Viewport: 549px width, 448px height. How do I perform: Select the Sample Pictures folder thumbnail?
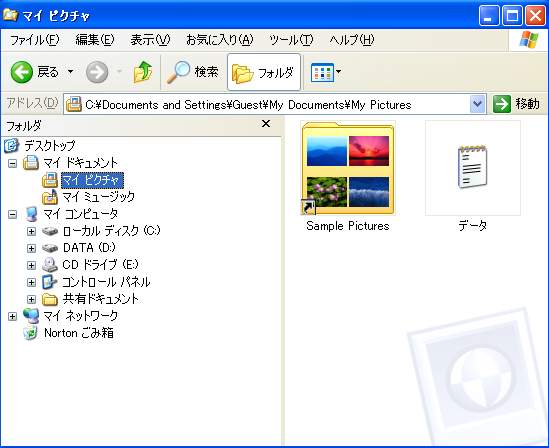click(349, 168)
